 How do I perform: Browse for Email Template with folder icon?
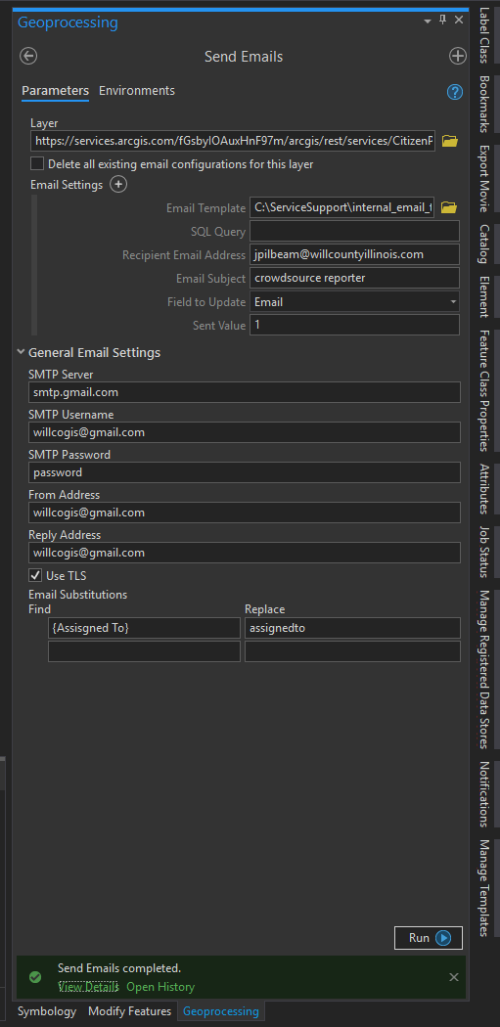point(449,208)
